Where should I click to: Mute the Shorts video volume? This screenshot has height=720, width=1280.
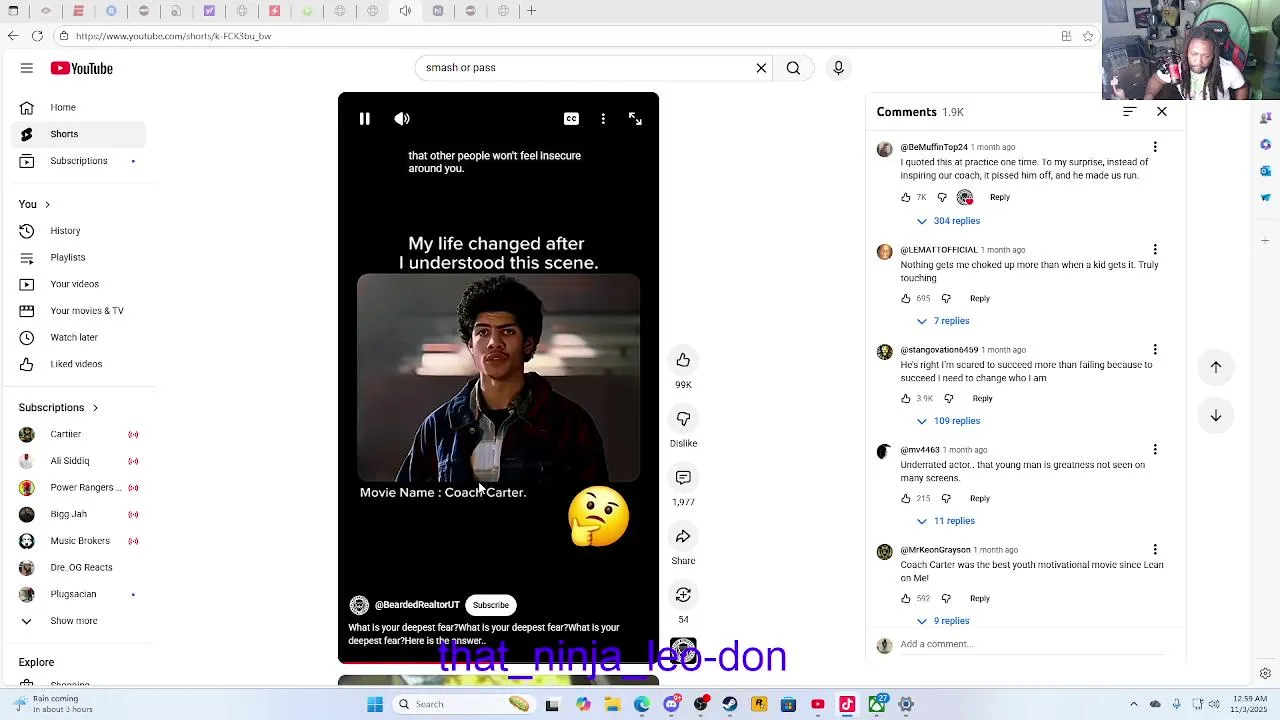tap(402, 119)
